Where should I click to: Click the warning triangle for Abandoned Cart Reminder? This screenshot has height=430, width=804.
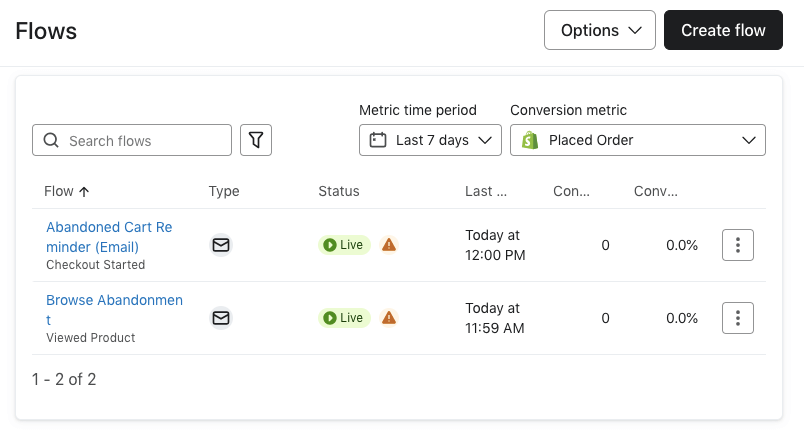click(389, 245)
